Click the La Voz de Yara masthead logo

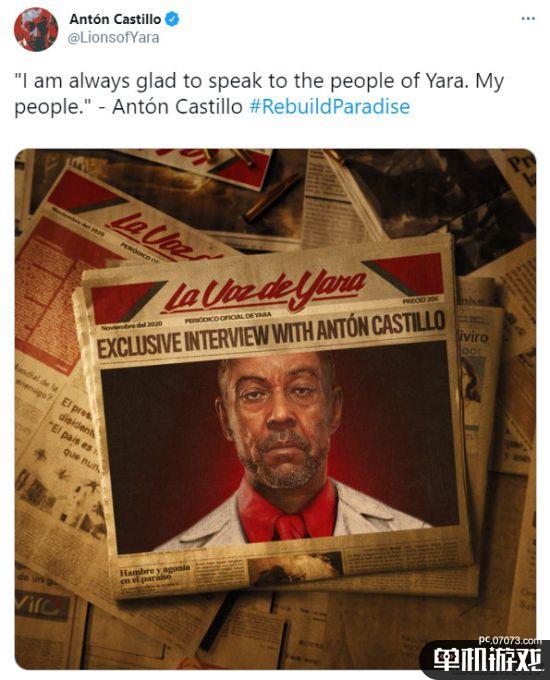tap(264, 291)
